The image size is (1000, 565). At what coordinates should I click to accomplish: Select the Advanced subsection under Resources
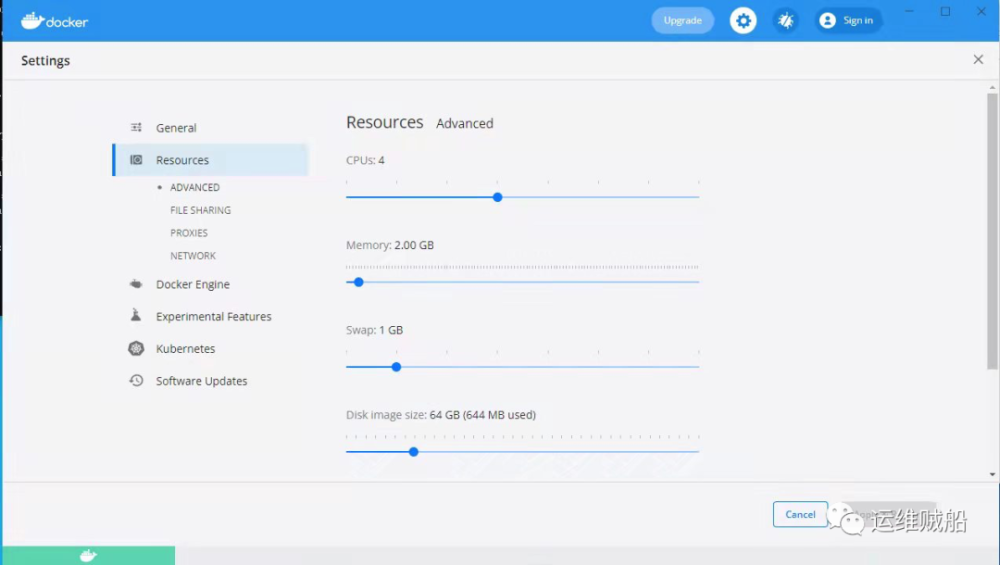[x=194, y=187]
